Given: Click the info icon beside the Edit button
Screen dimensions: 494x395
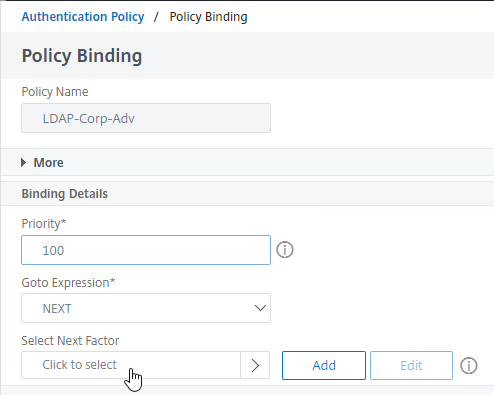Looking at the screenshot, I should pos(469,366).
